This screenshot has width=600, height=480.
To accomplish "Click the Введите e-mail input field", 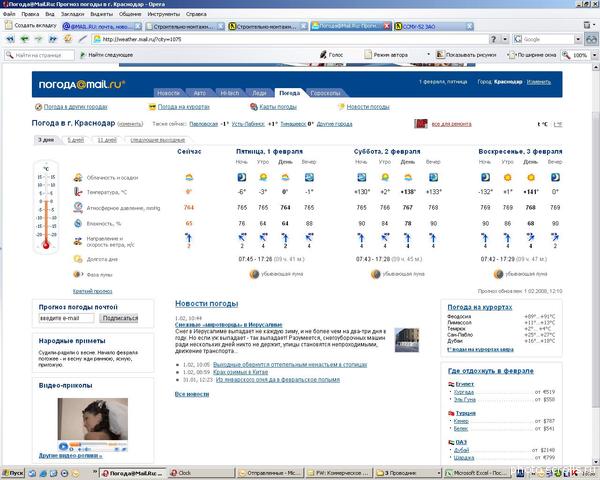I will (x=66, y=318).
